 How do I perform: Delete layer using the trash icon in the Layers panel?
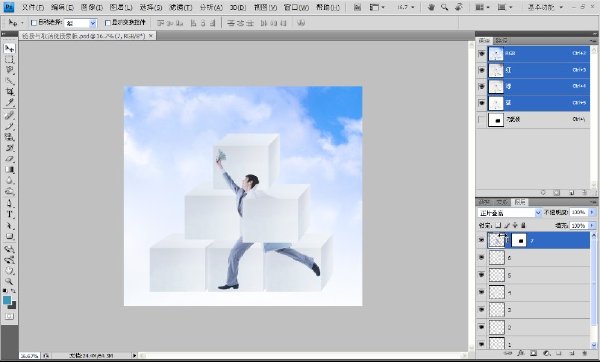pyautogui.click(x=584, y=354)
